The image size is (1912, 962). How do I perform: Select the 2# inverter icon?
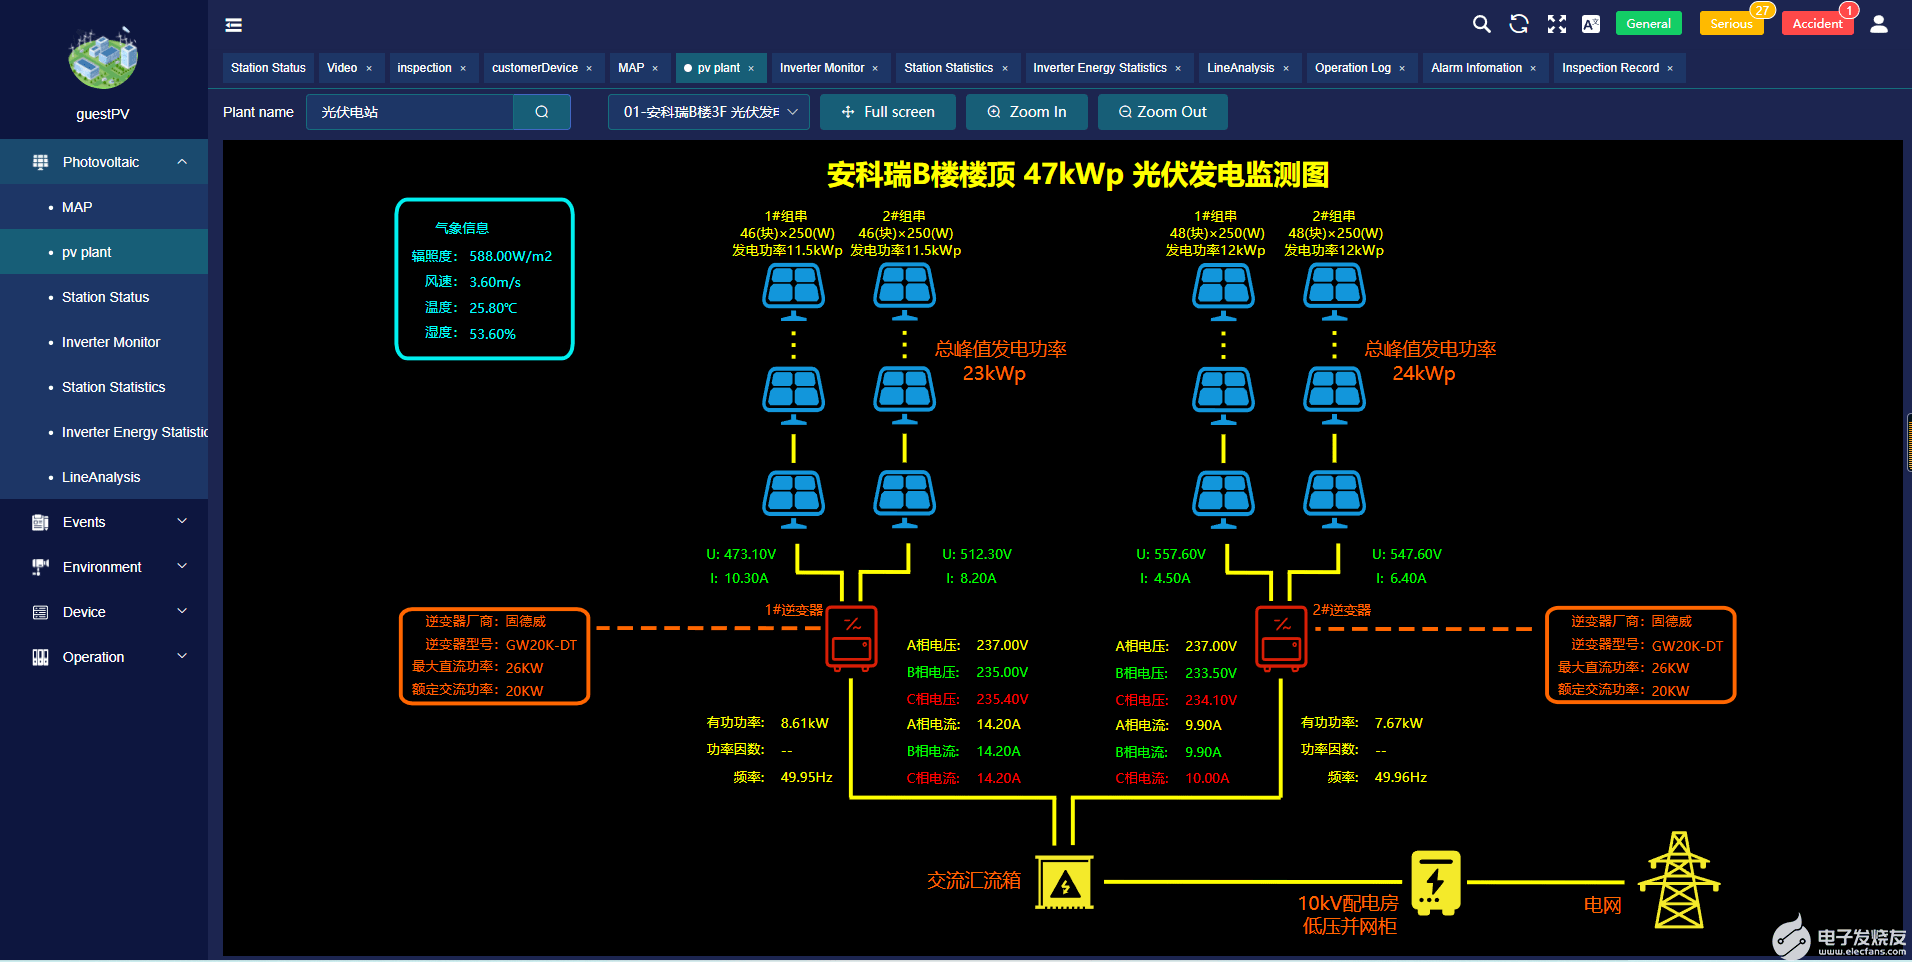1281,637
